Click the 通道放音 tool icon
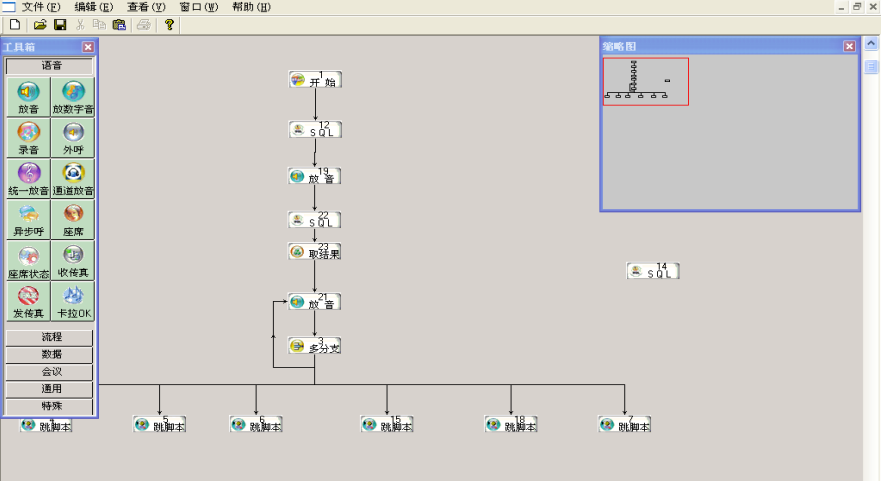Viewport: 881px width, 481px height. (73, 179)
